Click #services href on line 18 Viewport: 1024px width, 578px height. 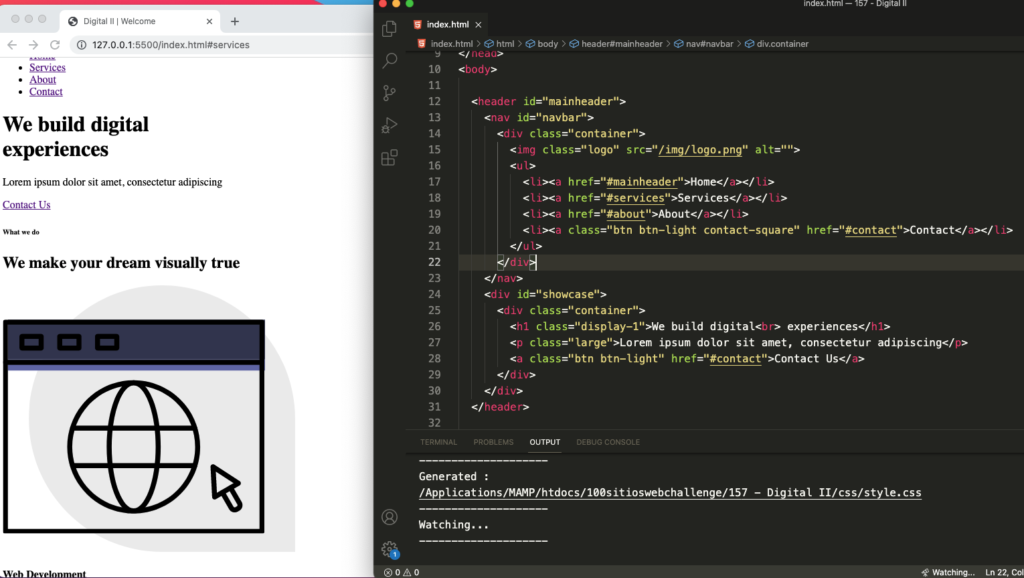point(635,198)
